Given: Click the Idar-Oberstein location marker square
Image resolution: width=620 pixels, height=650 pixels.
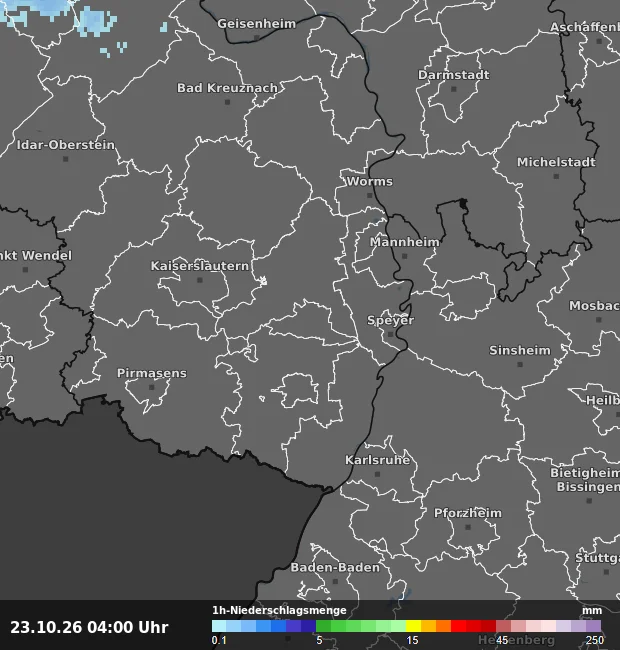Looking at the screenshot, I should click(x=65, y=159).
